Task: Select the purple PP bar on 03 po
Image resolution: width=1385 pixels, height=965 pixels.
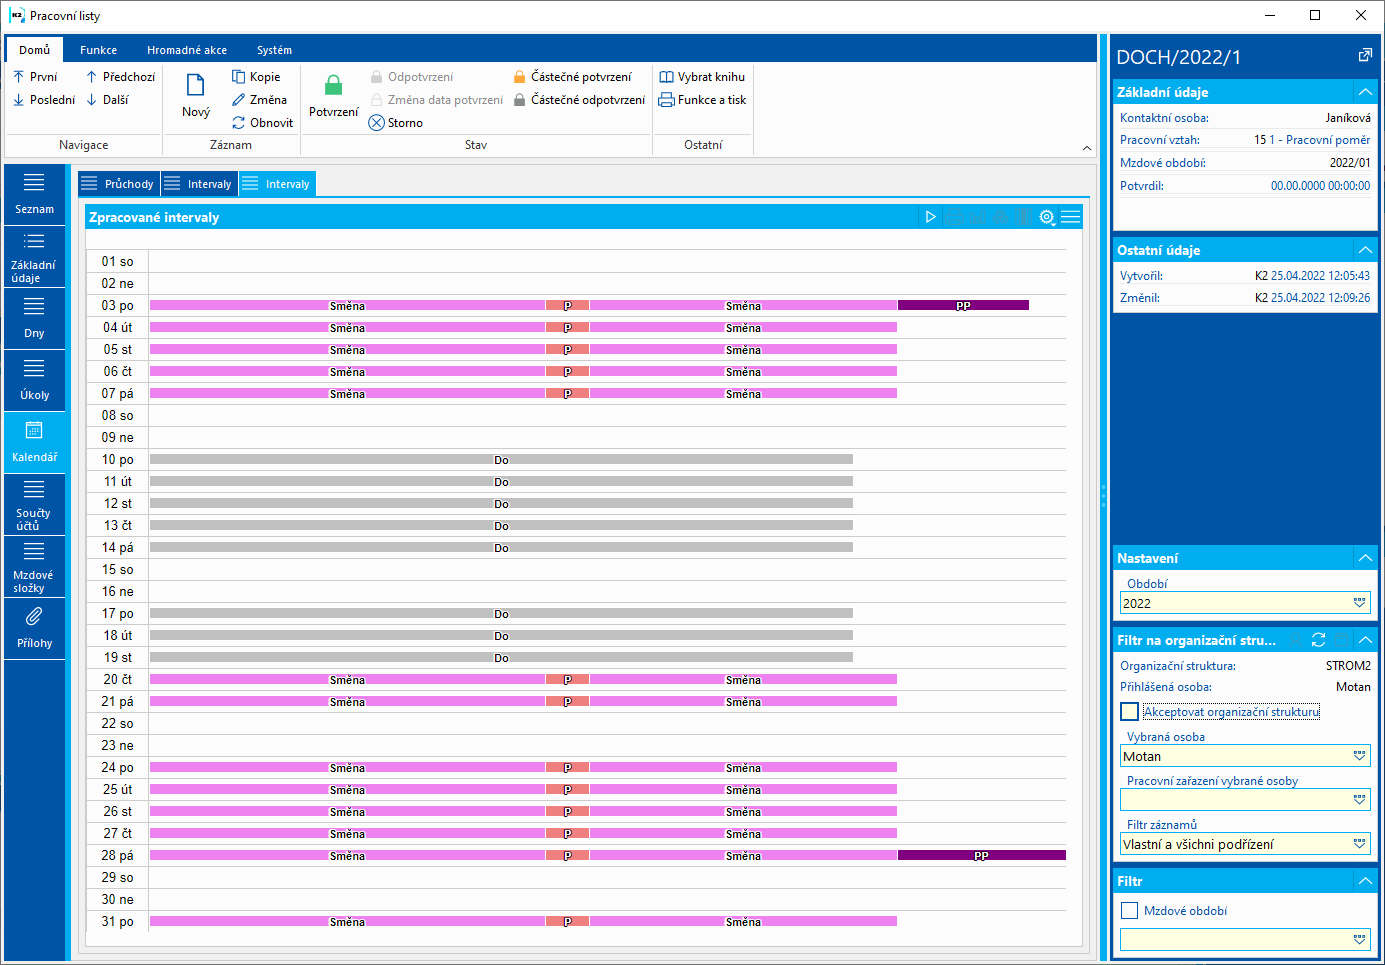Action: [x=963, y=305]
